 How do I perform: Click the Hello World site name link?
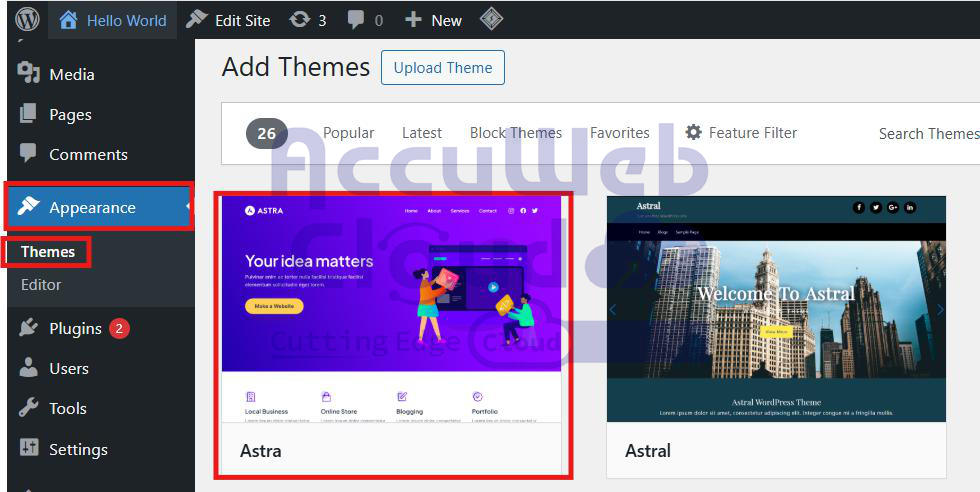tap(127, 21)
